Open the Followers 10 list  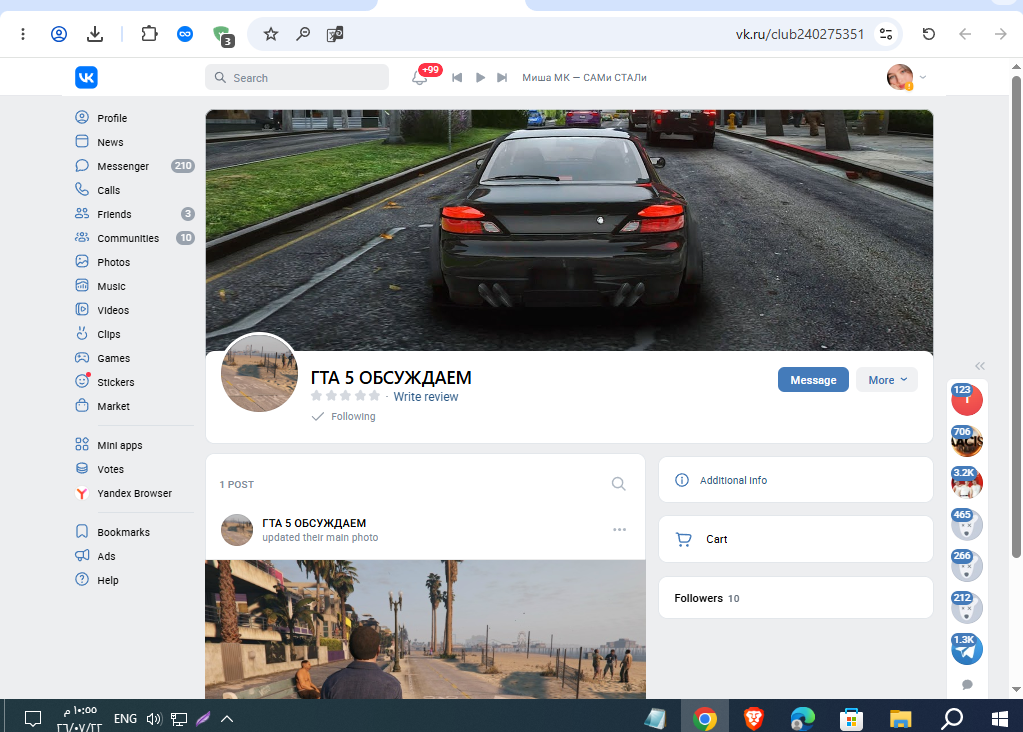pyautogui.click(x=795, y=598)
